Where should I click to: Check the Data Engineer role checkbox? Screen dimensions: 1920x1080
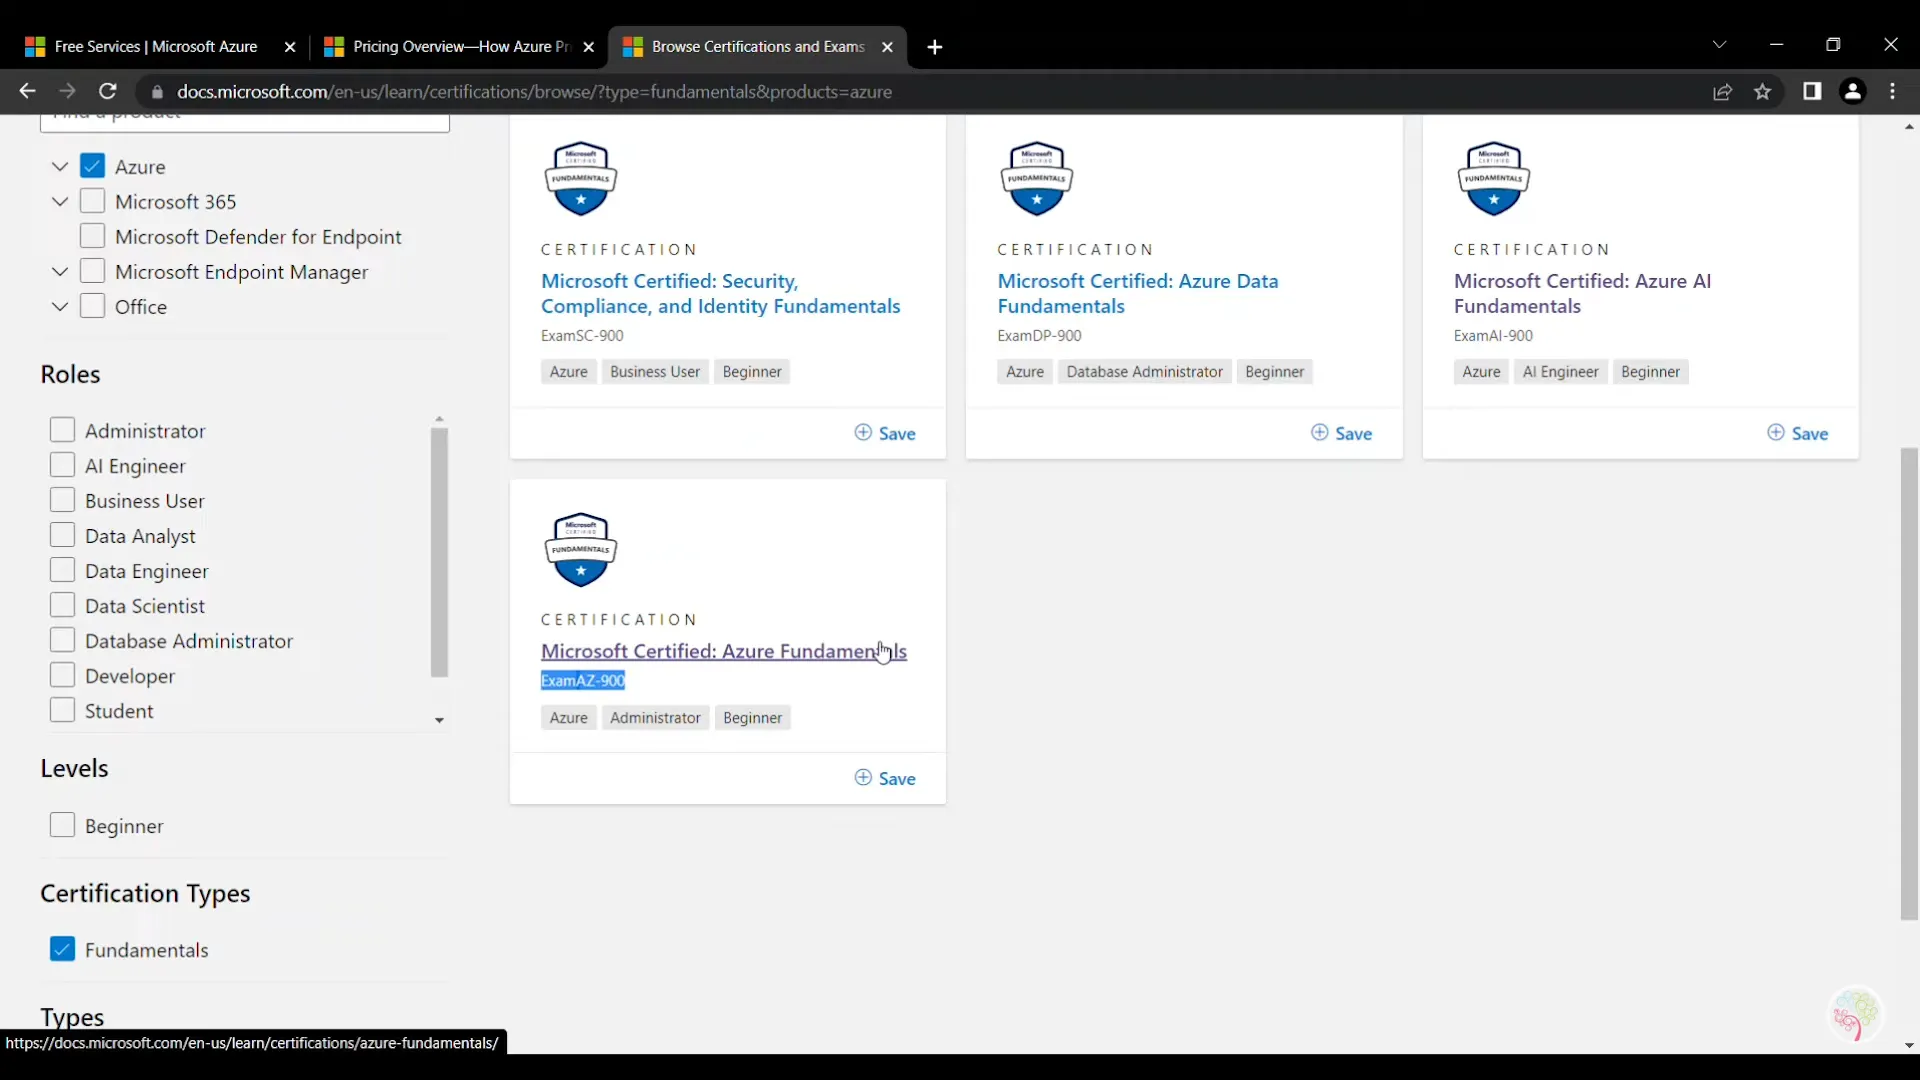[62, 570]
